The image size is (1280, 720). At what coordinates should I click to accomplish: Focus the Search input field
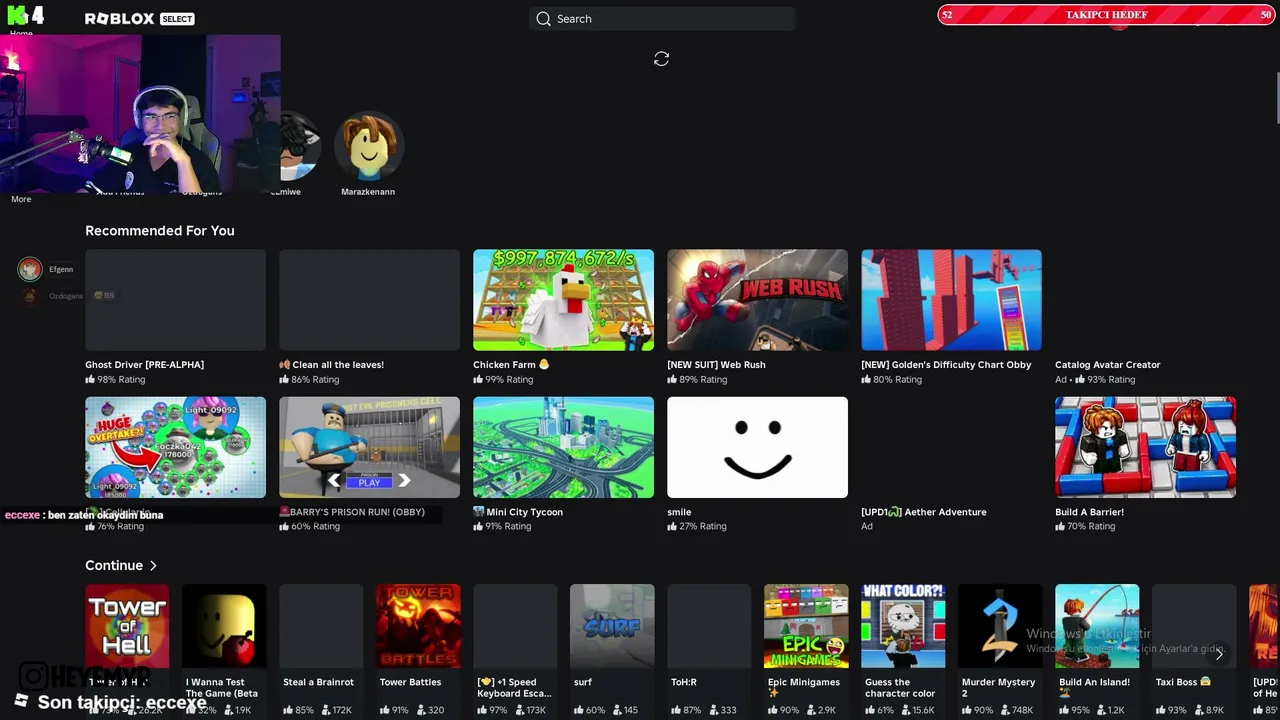pyautogui.click(x=662, y=19)
